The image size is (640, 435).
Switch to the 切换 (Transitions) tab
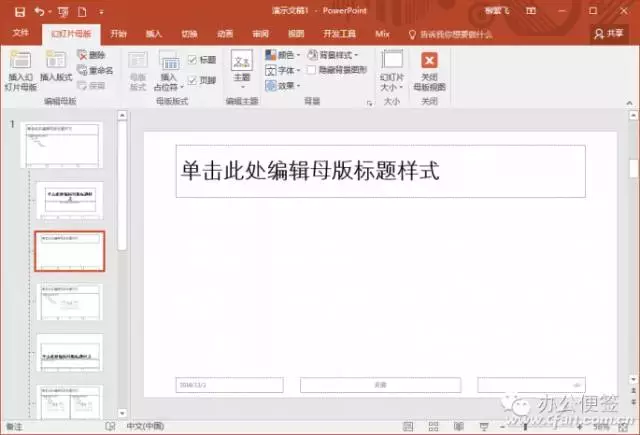click(189, 34)
